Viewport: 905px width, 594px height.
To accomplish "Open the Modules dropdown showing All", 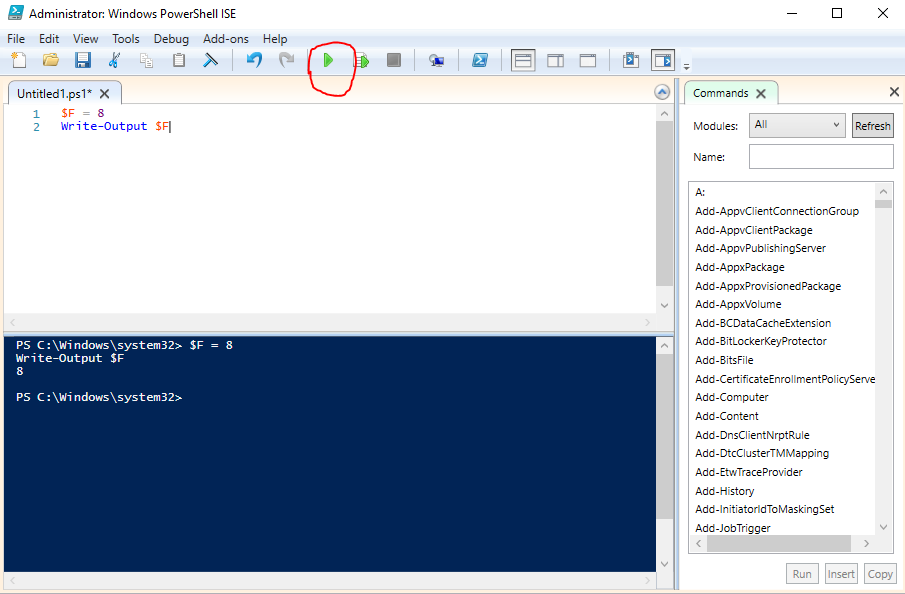I will (x=796, y=125).
